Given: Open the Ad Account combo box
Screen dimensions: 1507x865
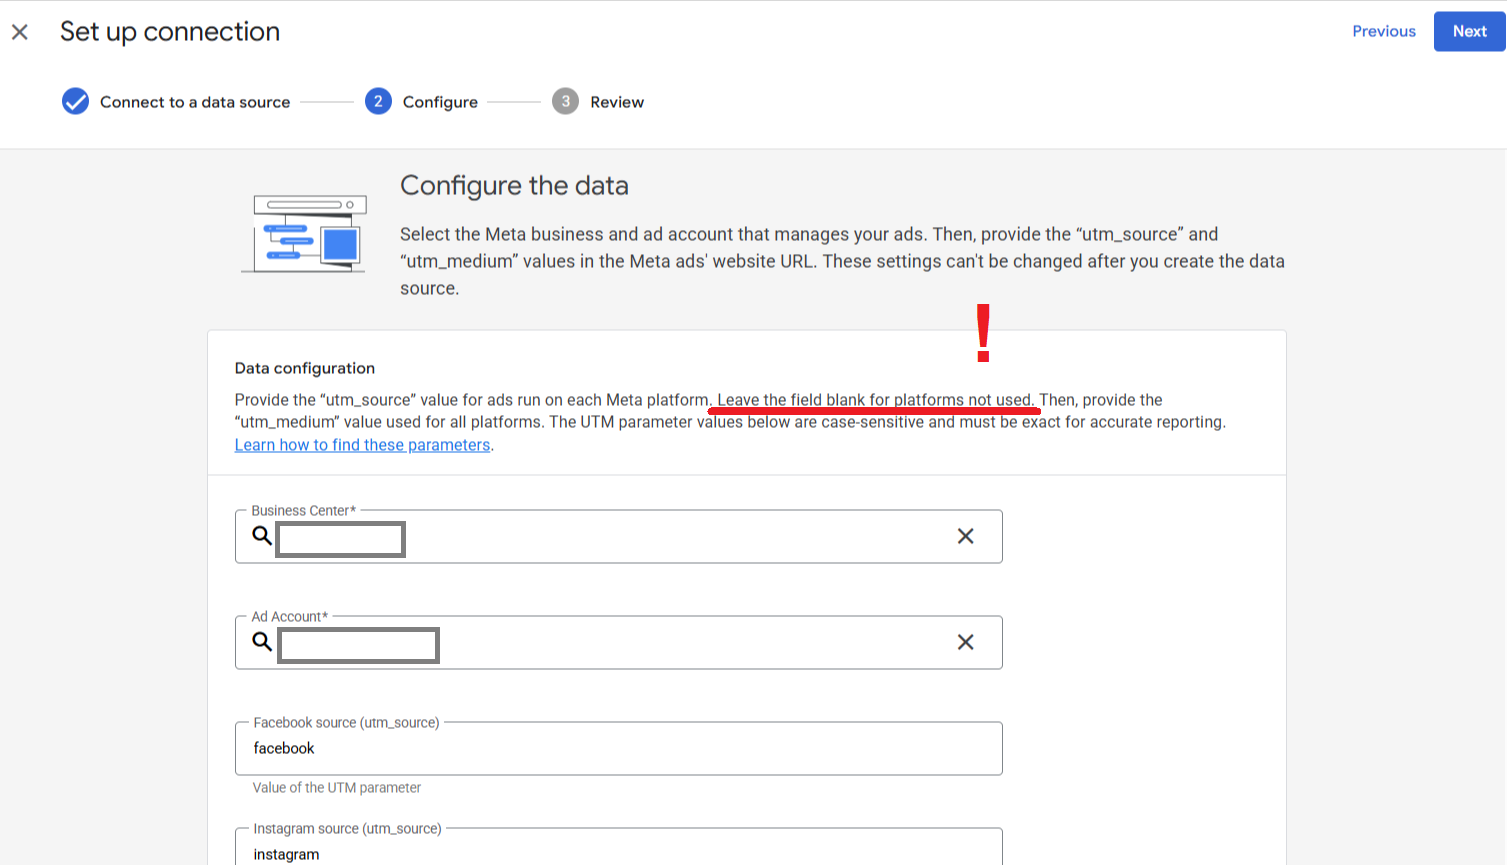Looking at the screenshot, I should tap(620, 644).
